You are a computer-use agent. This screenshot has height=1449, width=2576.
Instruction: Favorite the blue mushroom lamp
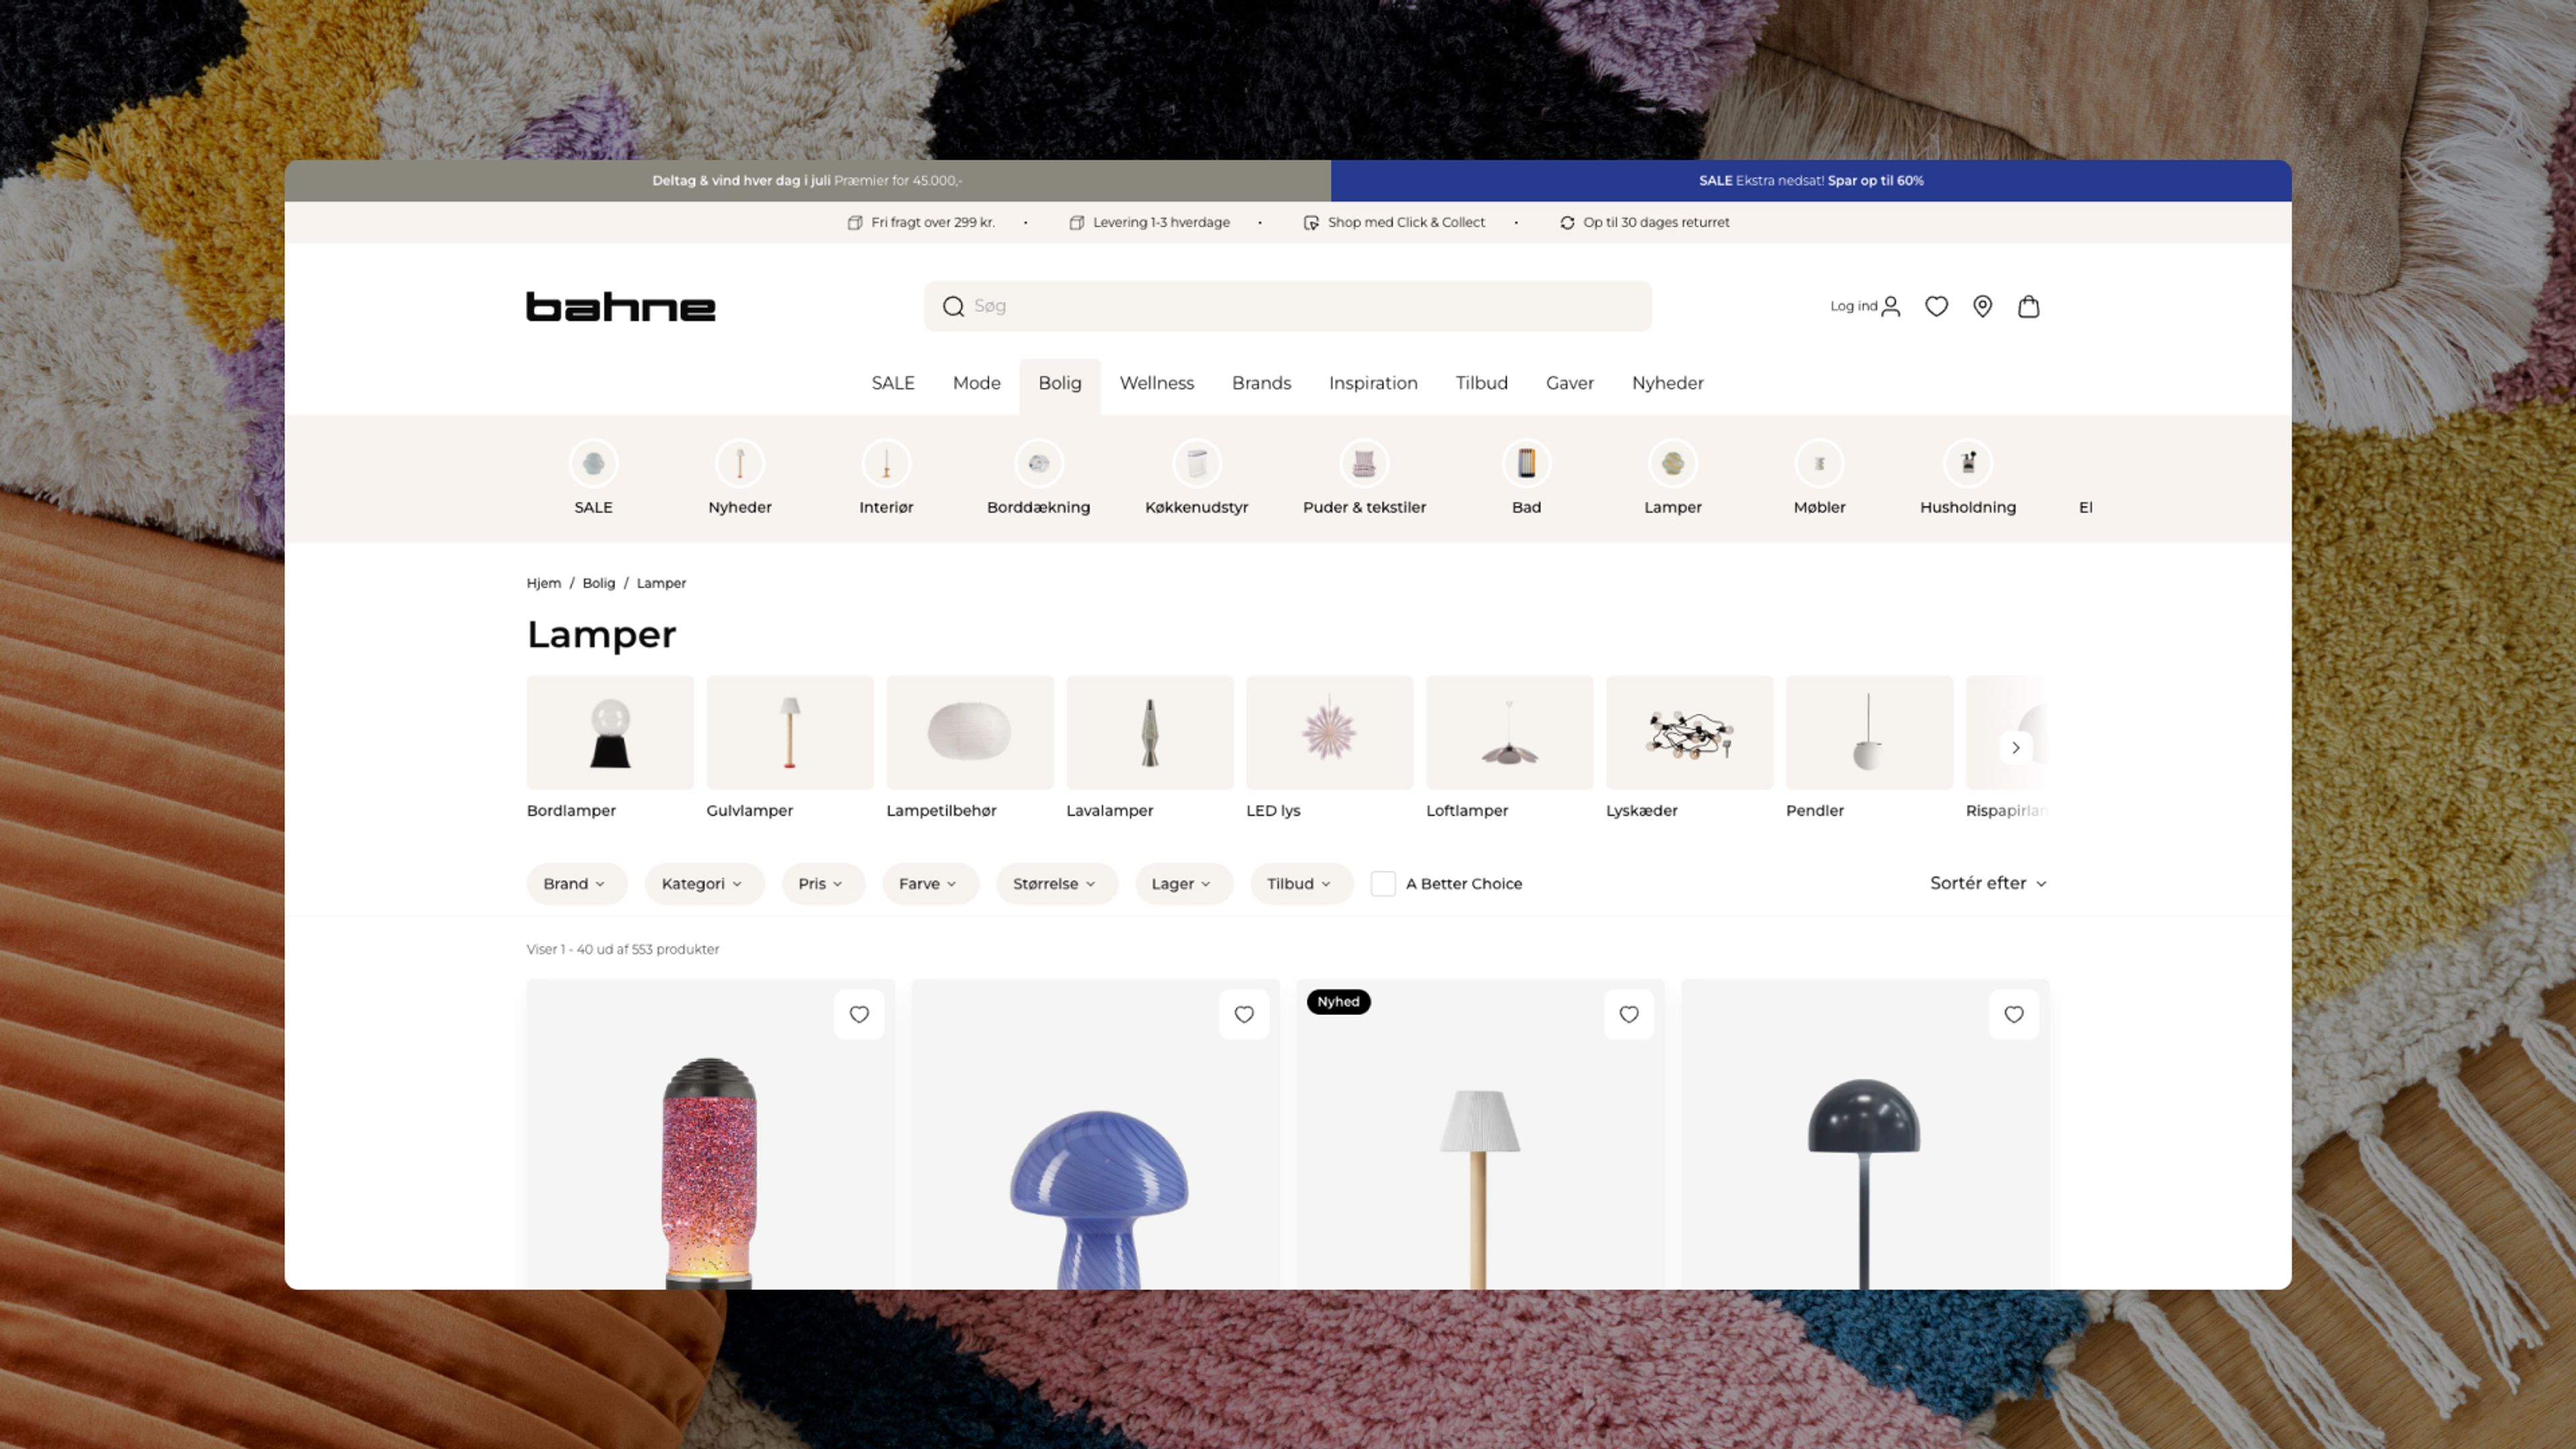point(1243,1014)
